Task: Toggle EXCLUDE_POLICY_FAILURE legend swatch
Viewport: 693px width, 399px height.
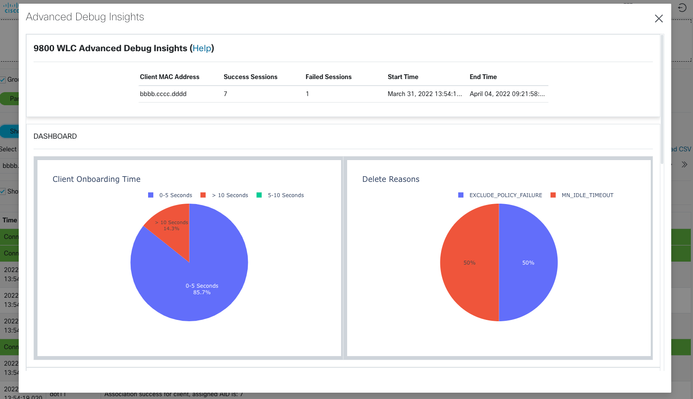Action: coord(461,195)
